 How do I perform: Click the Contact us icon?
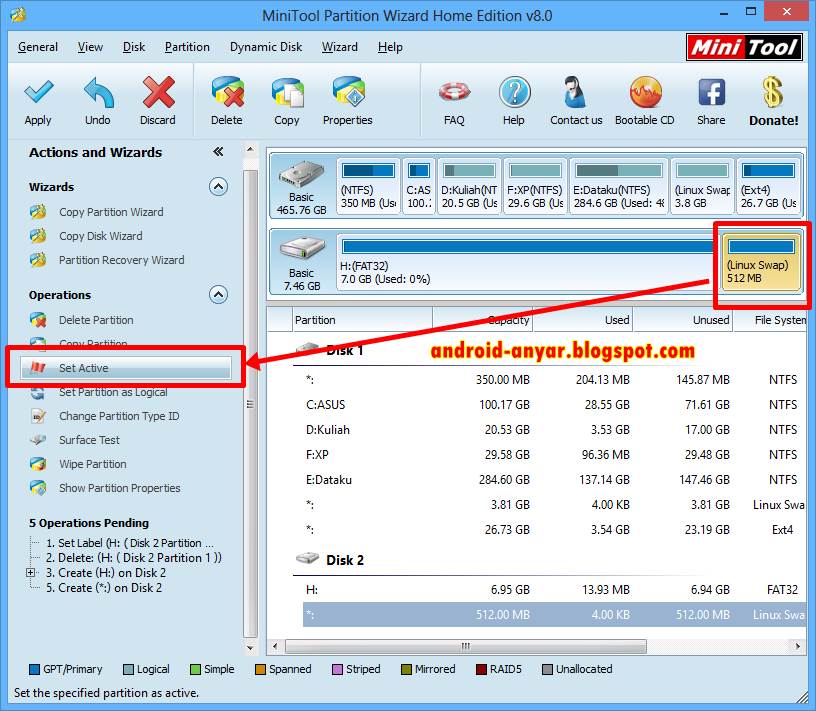[x=576, y=92]
